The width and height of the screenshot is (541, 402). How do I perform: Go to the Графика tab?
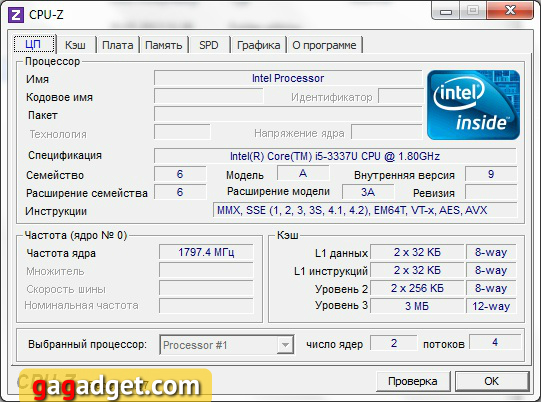coord(258,45)
